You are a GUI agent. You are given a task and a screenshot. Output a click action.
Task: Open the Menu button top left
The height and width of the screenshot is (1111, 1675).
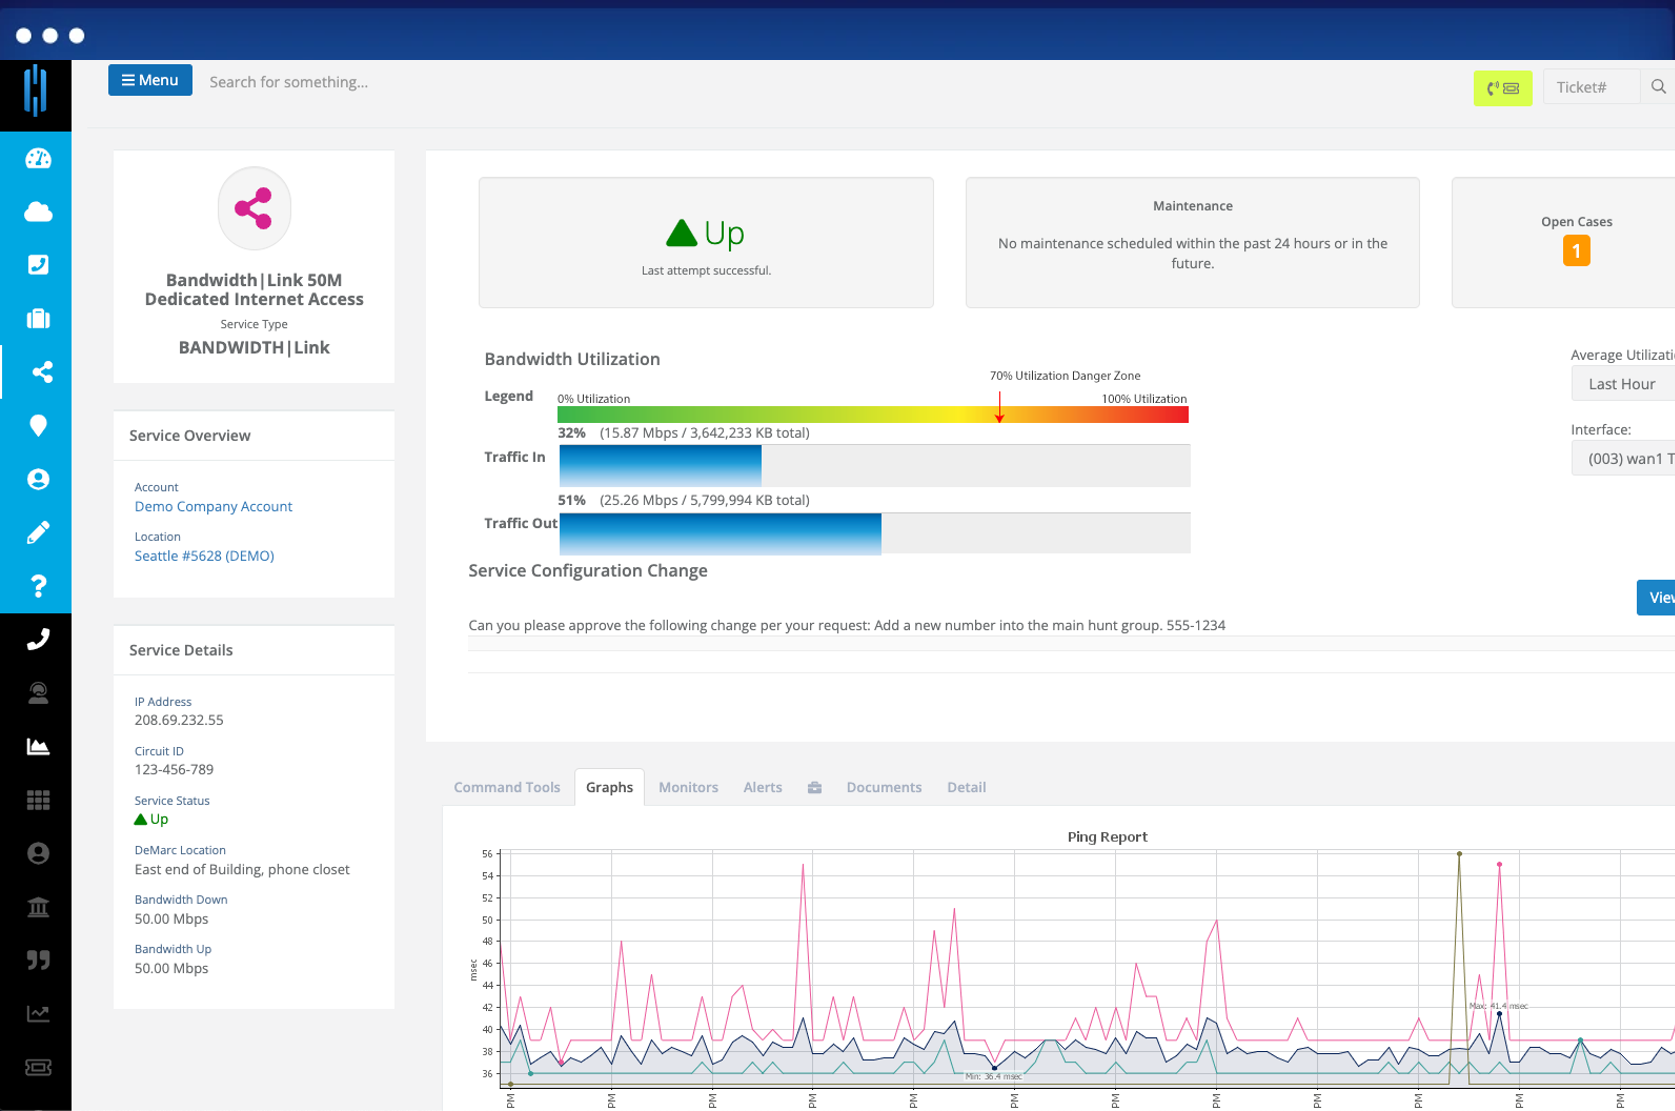pos(150,80)
